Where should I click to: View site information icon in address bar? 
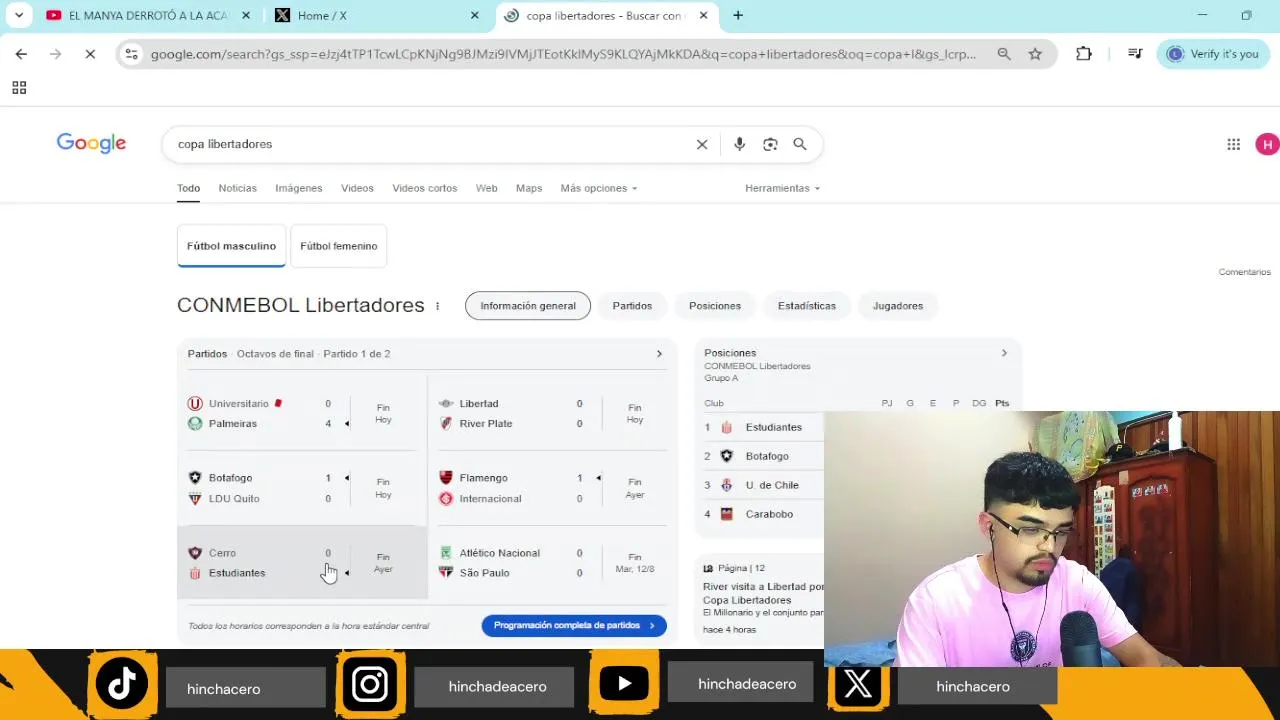(x=131, y=54)
